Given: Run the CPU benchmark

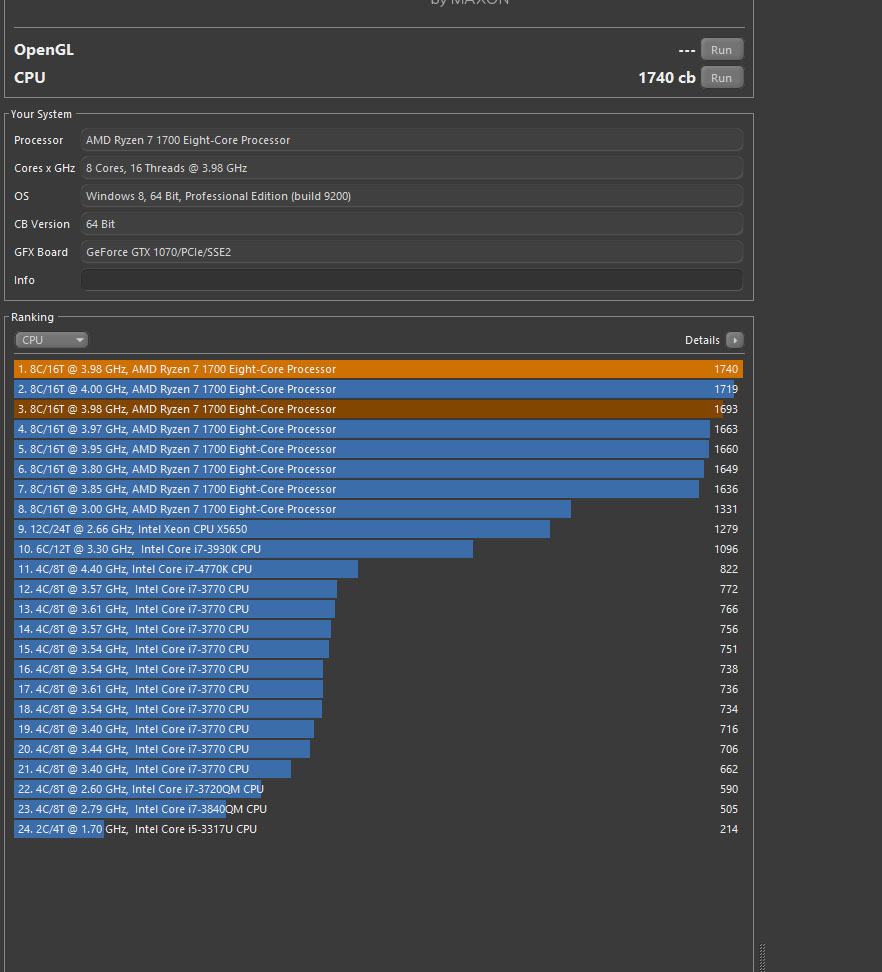Looking at the screenshot, I should pos(721,77).
